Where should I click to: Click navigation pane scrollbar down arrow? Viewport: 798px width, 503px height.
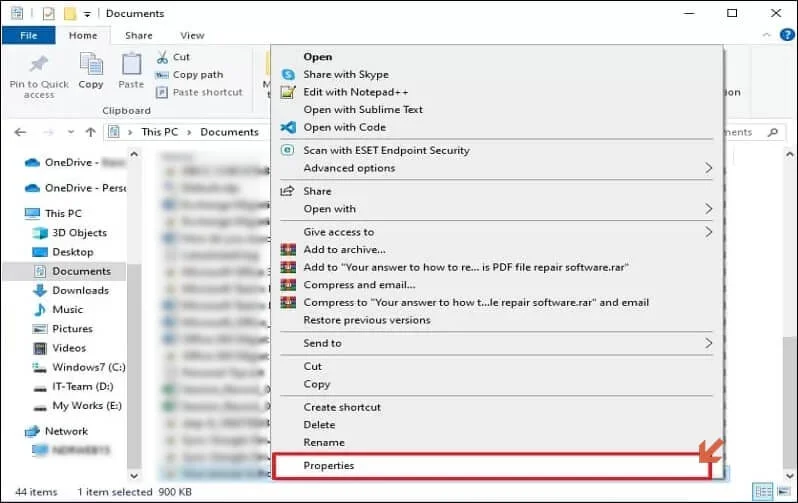(134, 476)
